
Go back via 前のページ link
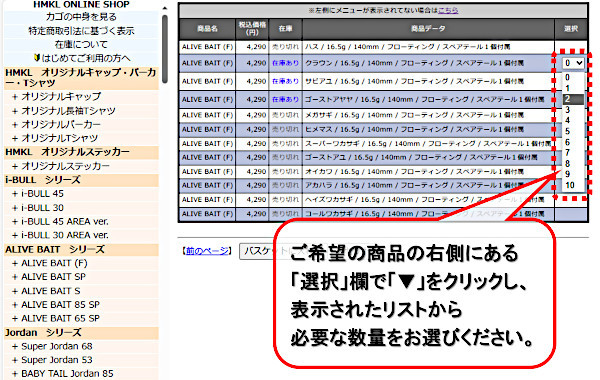click(x=207, y=251)
